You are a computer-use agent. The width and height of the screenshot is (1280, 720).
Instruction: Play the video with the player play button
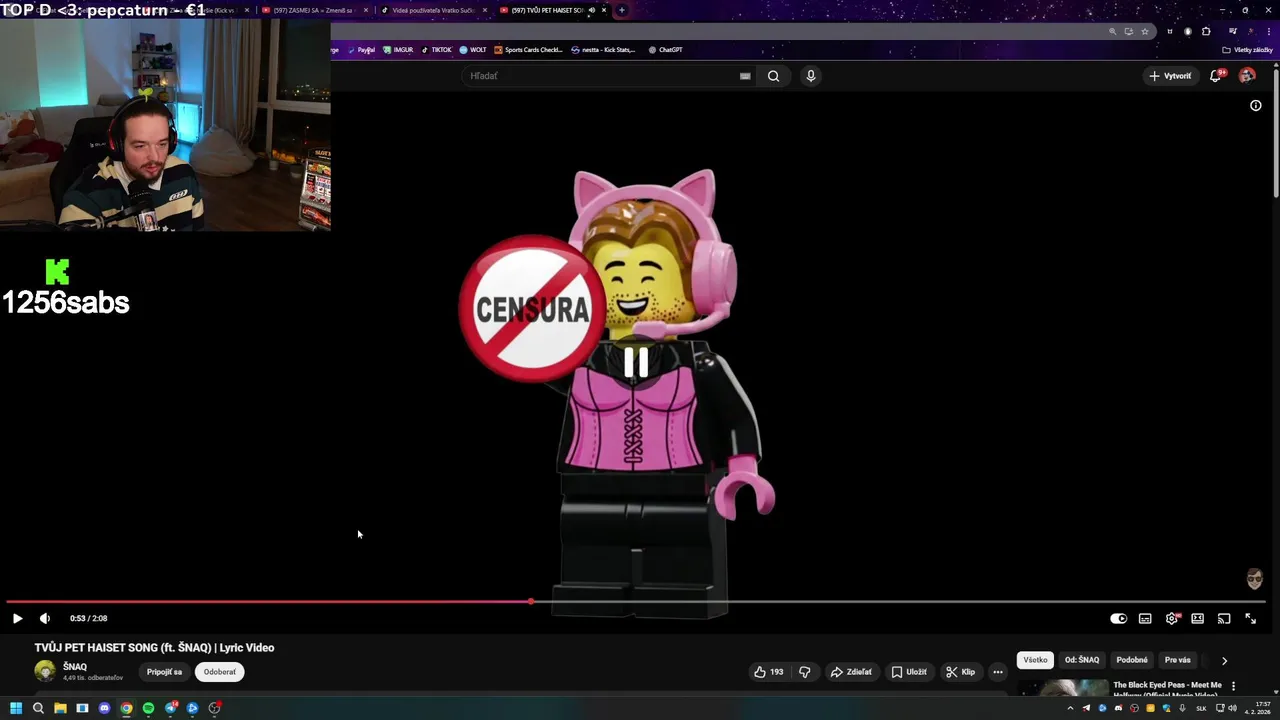pos(17,618)
